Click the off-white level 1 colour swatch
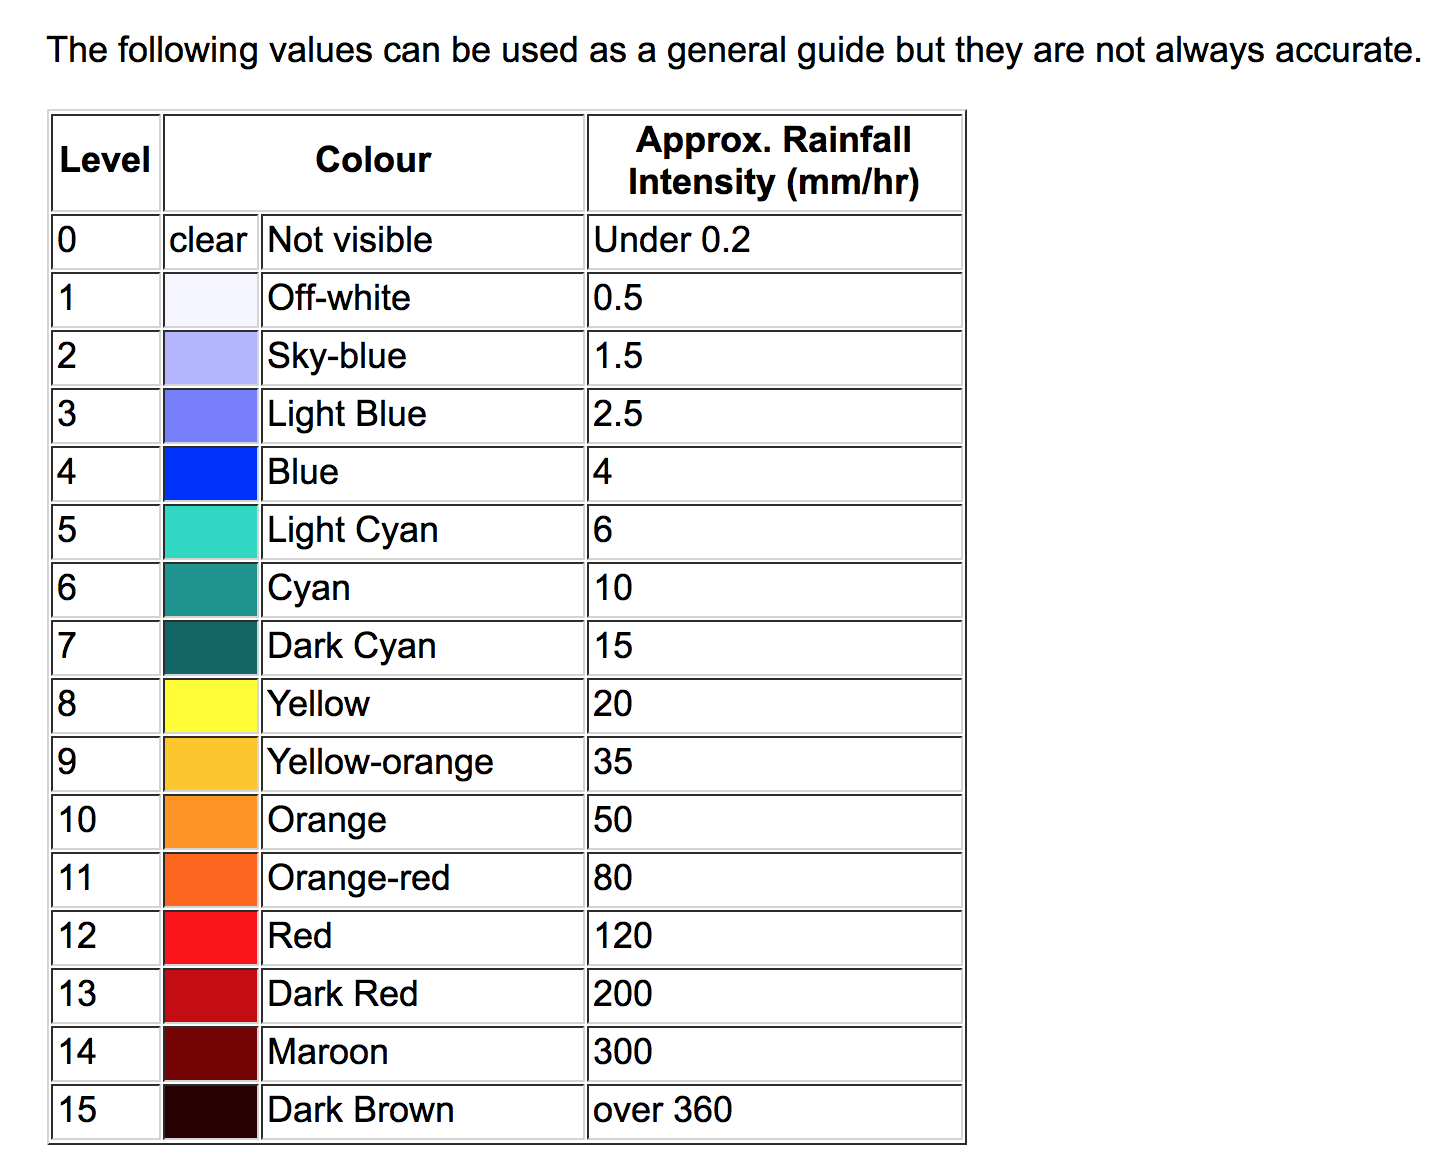Viewport: 1442px width, 1158px height. [211, 300]
